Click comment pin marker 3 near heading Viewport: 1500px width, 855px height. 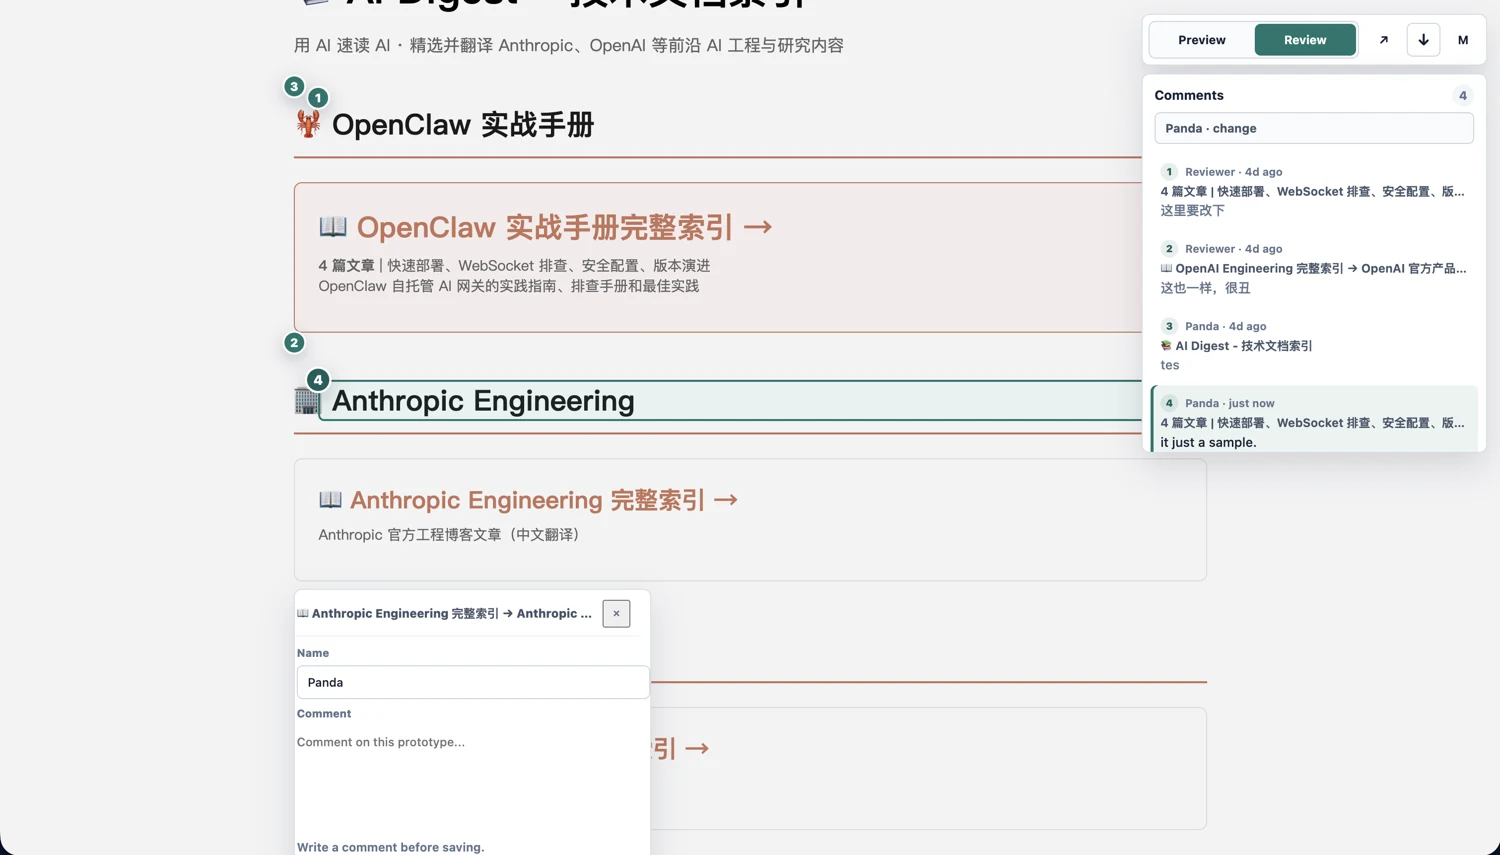pos(294,86)
